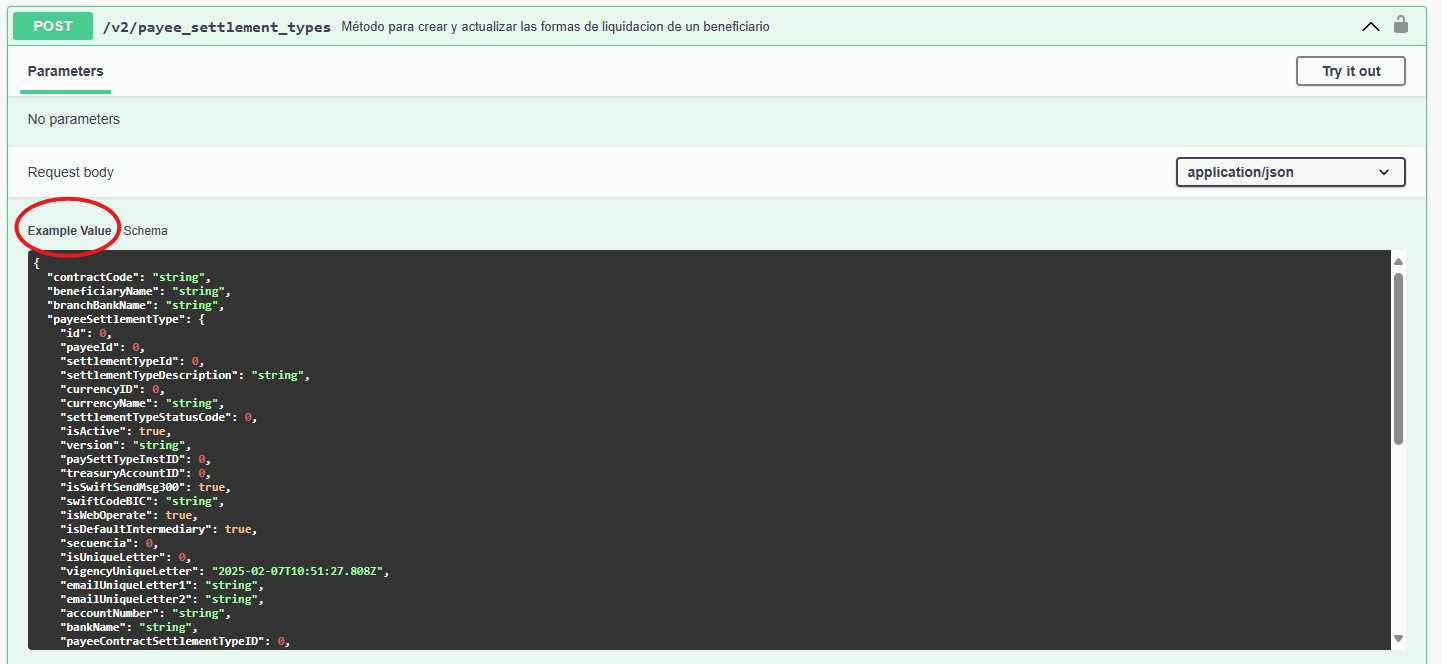
Task: Select the Parameters tab
Action: (65, 71)
